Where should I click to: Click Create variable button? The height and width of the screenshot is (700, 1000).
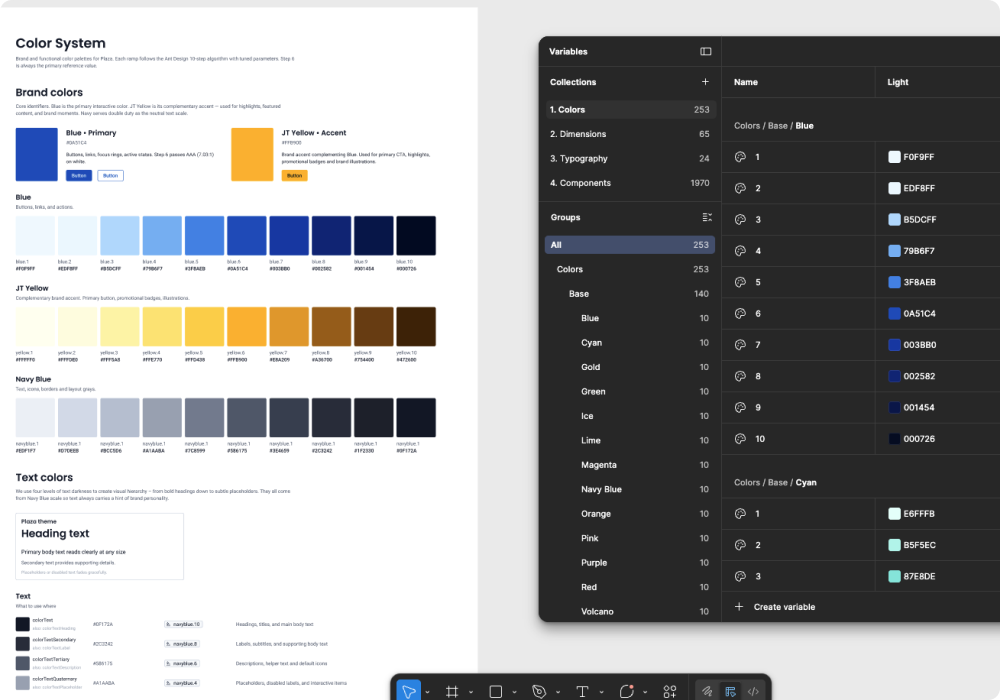point(775,607)
